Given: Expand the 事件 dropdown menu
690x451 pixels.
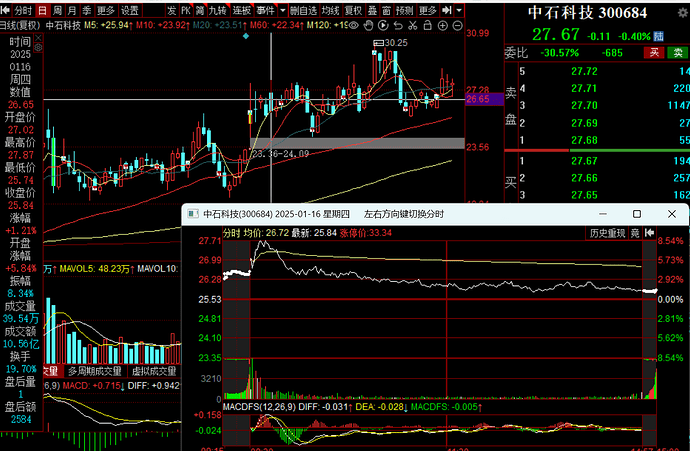Looking at the screenshot, I should click(267, 9).
